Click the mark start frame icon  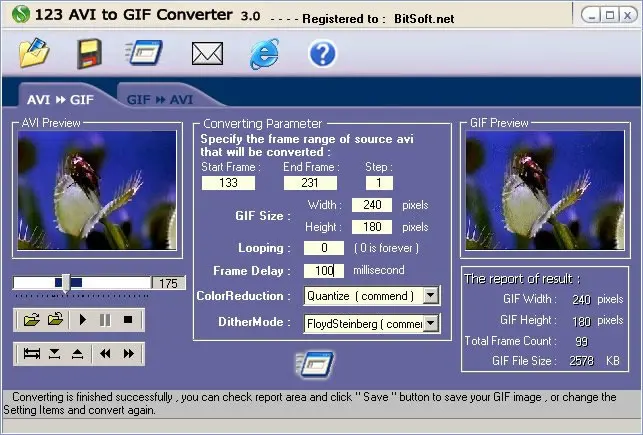55,354
